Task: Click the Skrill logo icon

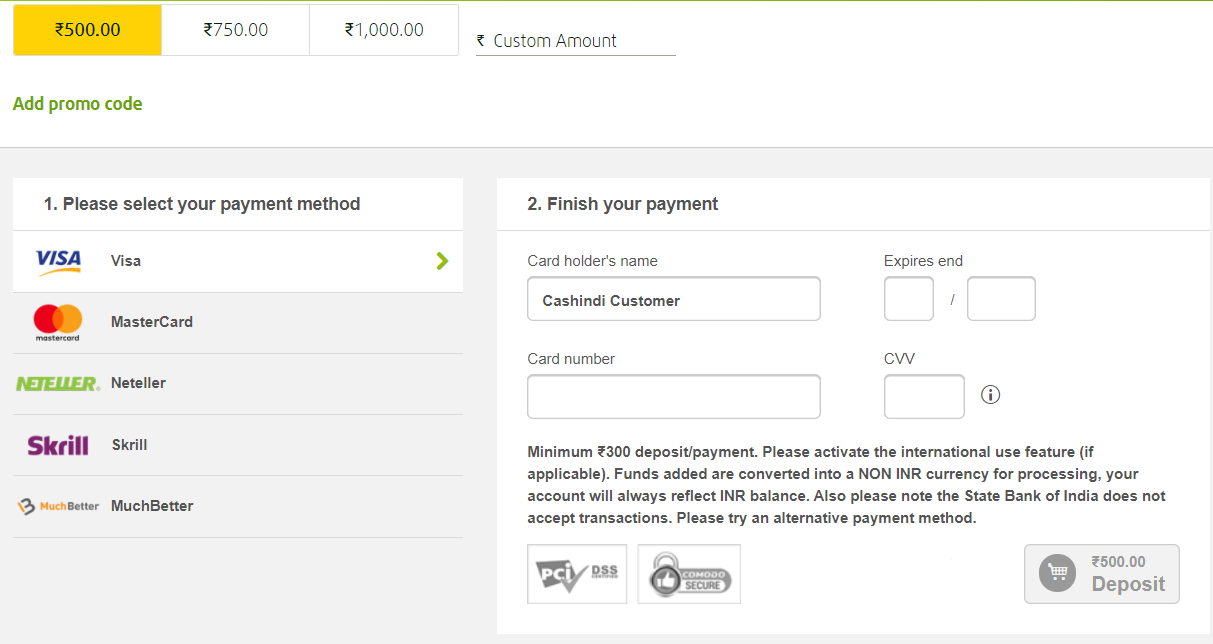Action: click(58, 445)
